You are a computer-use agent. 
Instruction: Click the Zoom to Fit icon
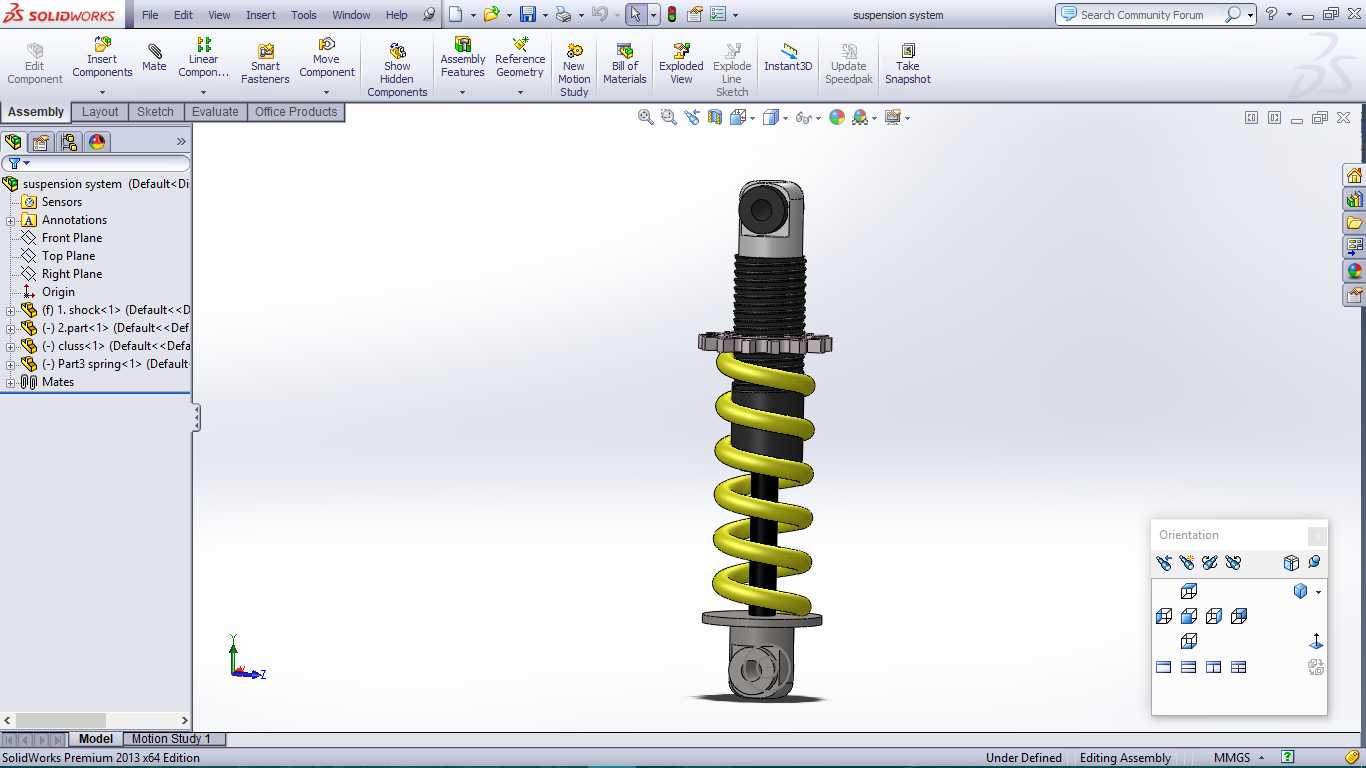646,117
